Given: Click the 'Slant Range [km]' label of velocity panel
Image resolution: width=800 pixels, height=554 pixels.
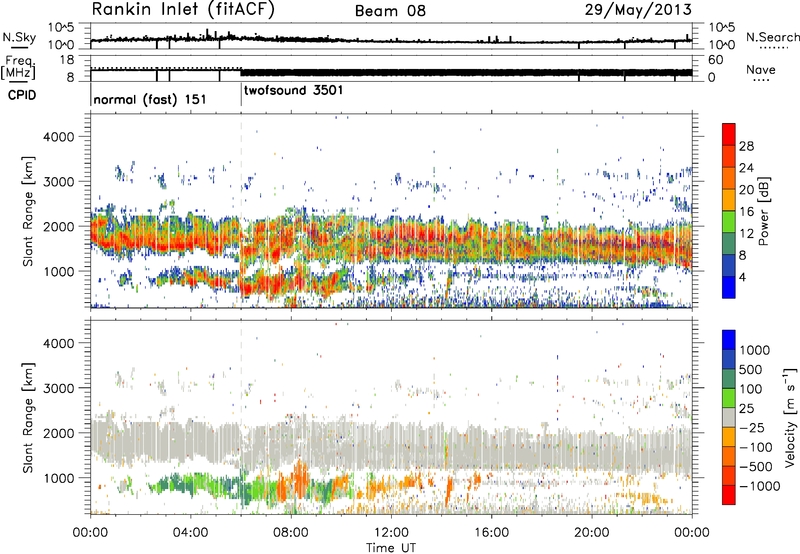Looking at the screenshot, I should coord(29,417).
